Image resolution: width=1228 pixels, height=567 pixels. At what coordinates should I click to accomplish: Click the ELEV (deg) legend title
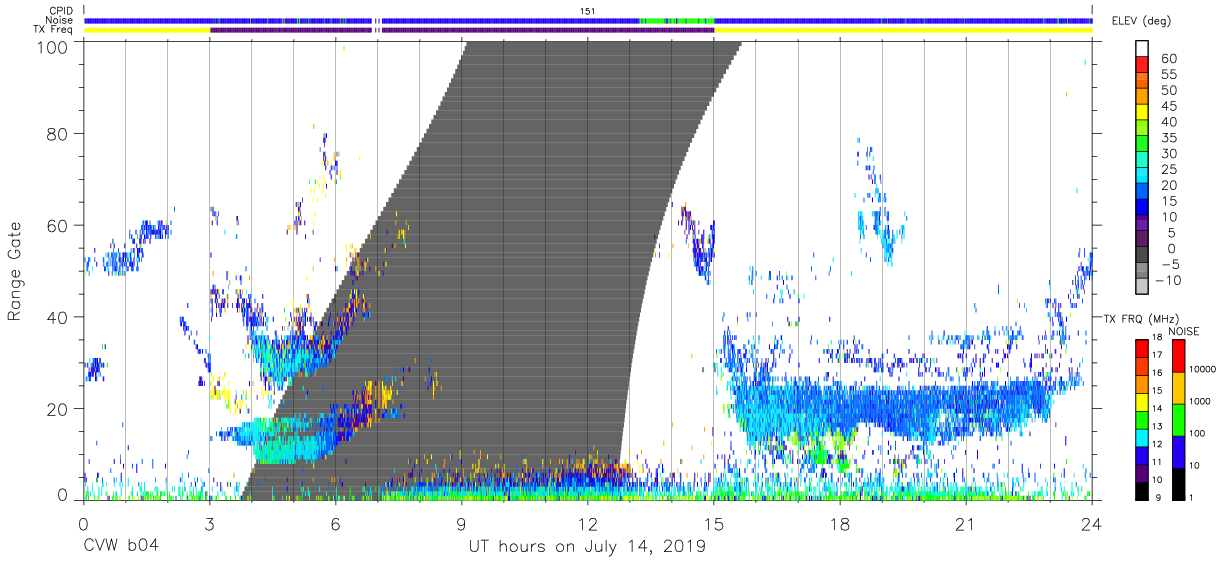(1142, 20)
